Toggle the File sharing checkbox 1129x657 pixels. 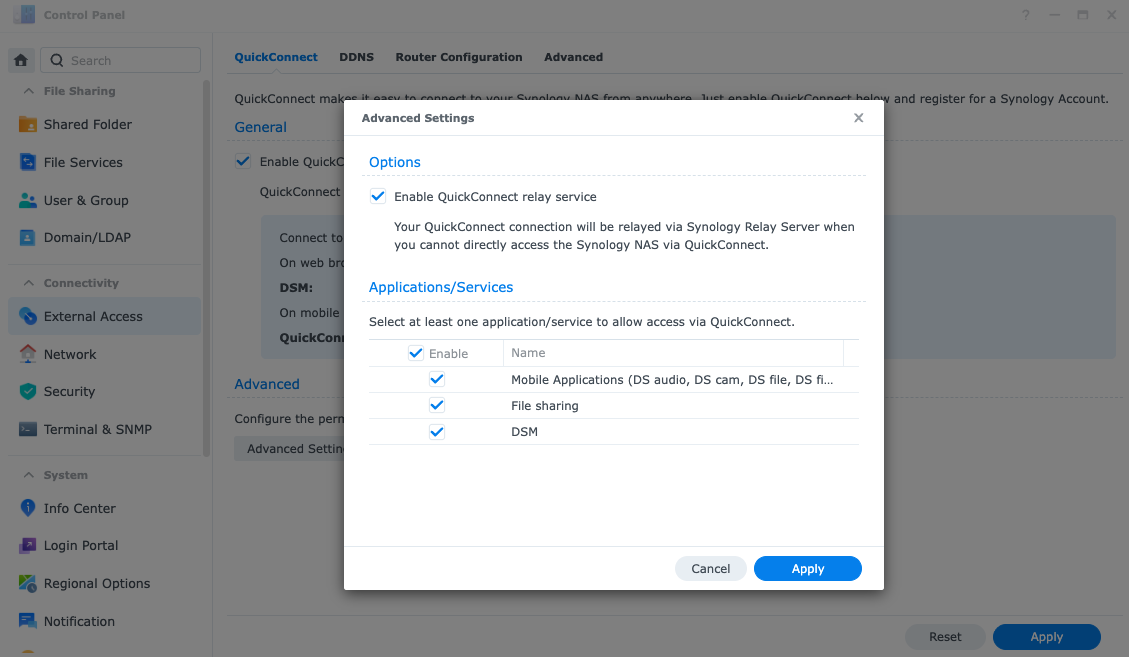coord(437,406)
